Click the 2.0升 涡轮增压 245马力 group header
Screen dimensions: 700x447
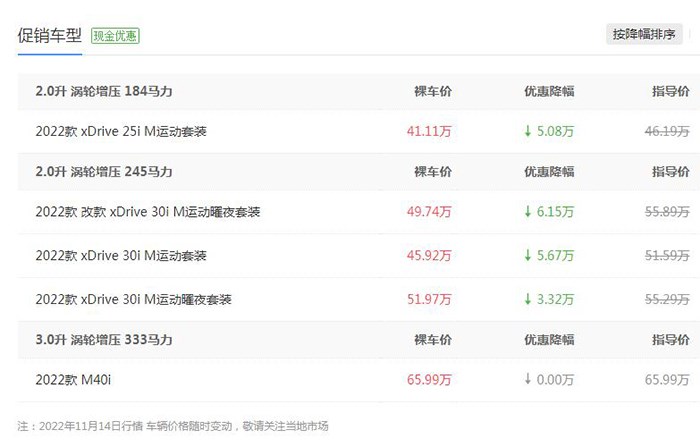coord(104,172)
